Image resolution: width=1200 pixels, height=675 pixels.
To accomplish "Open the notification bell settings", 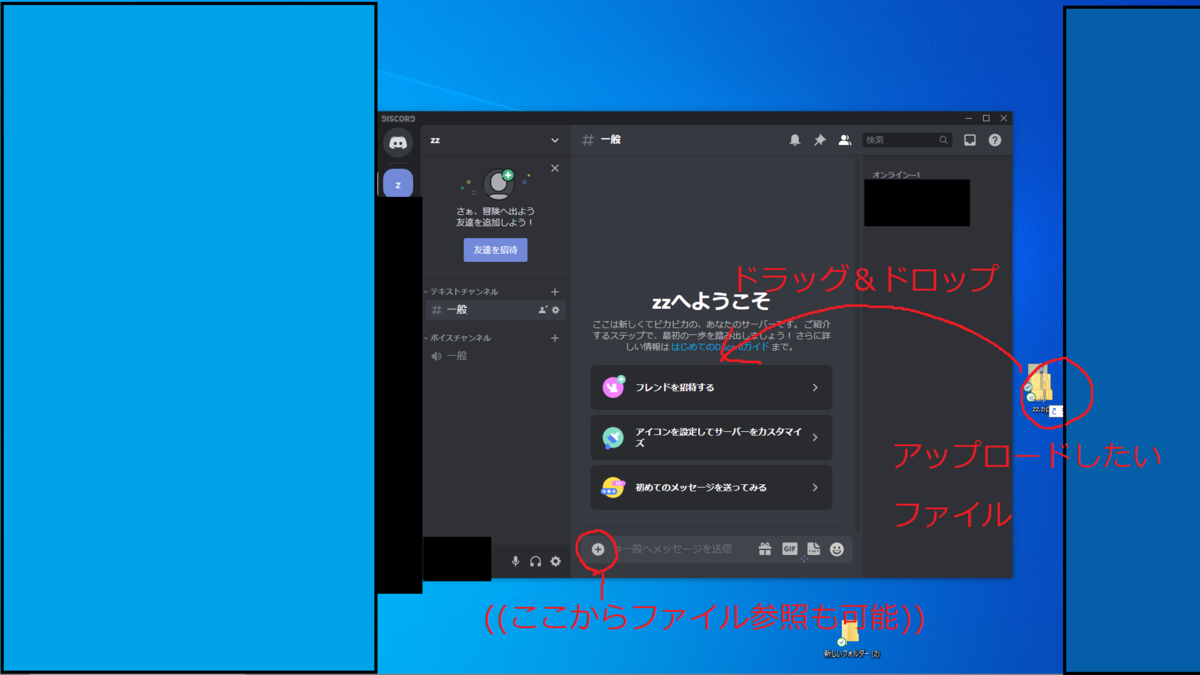I will point(795,140).
